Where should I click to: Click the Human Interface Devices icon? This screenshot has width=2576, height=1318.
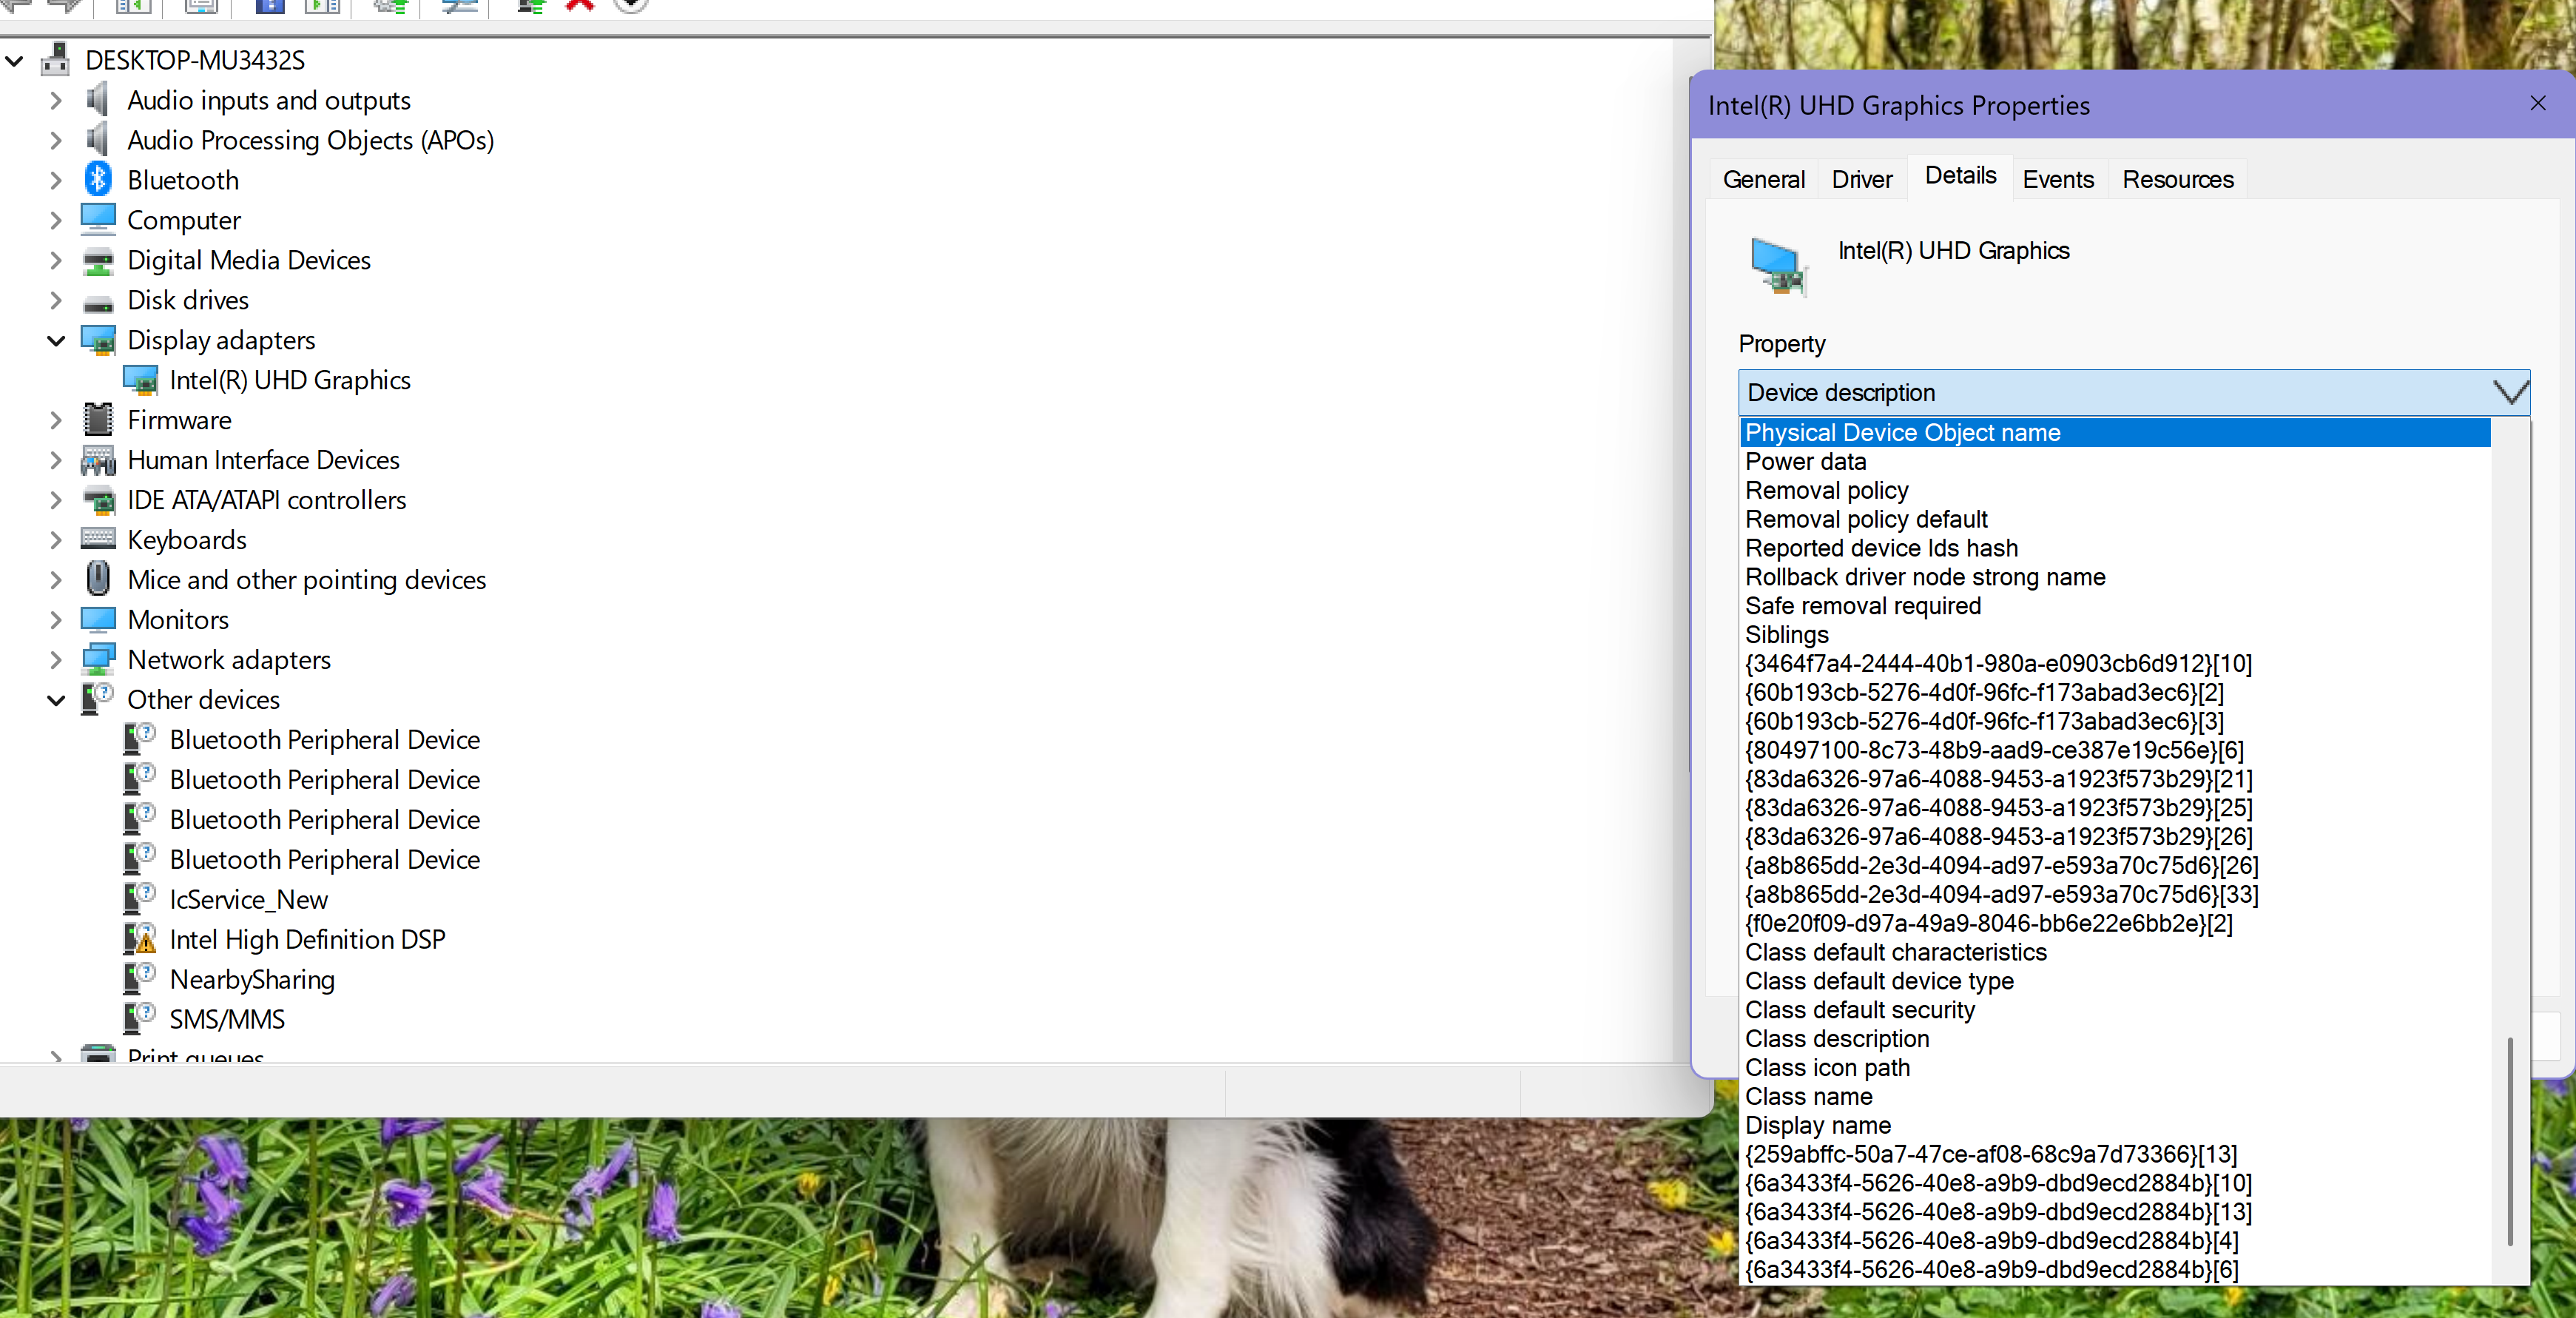[98, 460]
